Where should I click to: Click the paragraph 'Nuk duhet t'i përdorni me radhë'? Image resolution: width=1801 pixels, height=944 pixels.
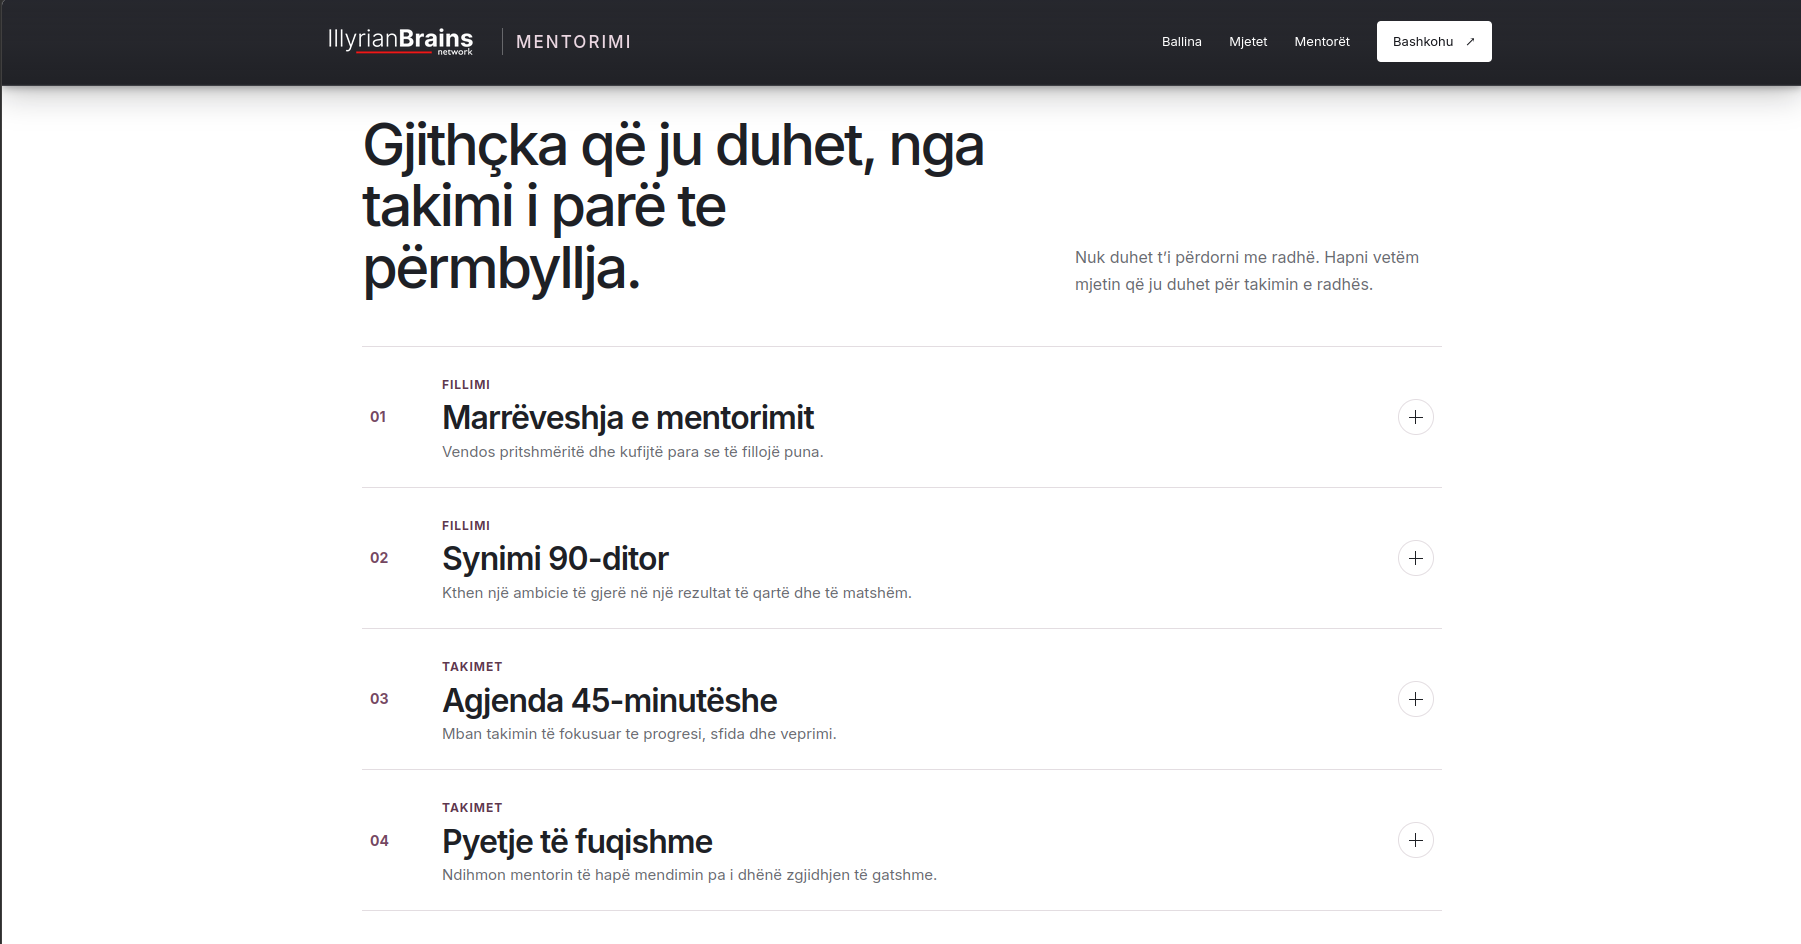[1247, 271]
